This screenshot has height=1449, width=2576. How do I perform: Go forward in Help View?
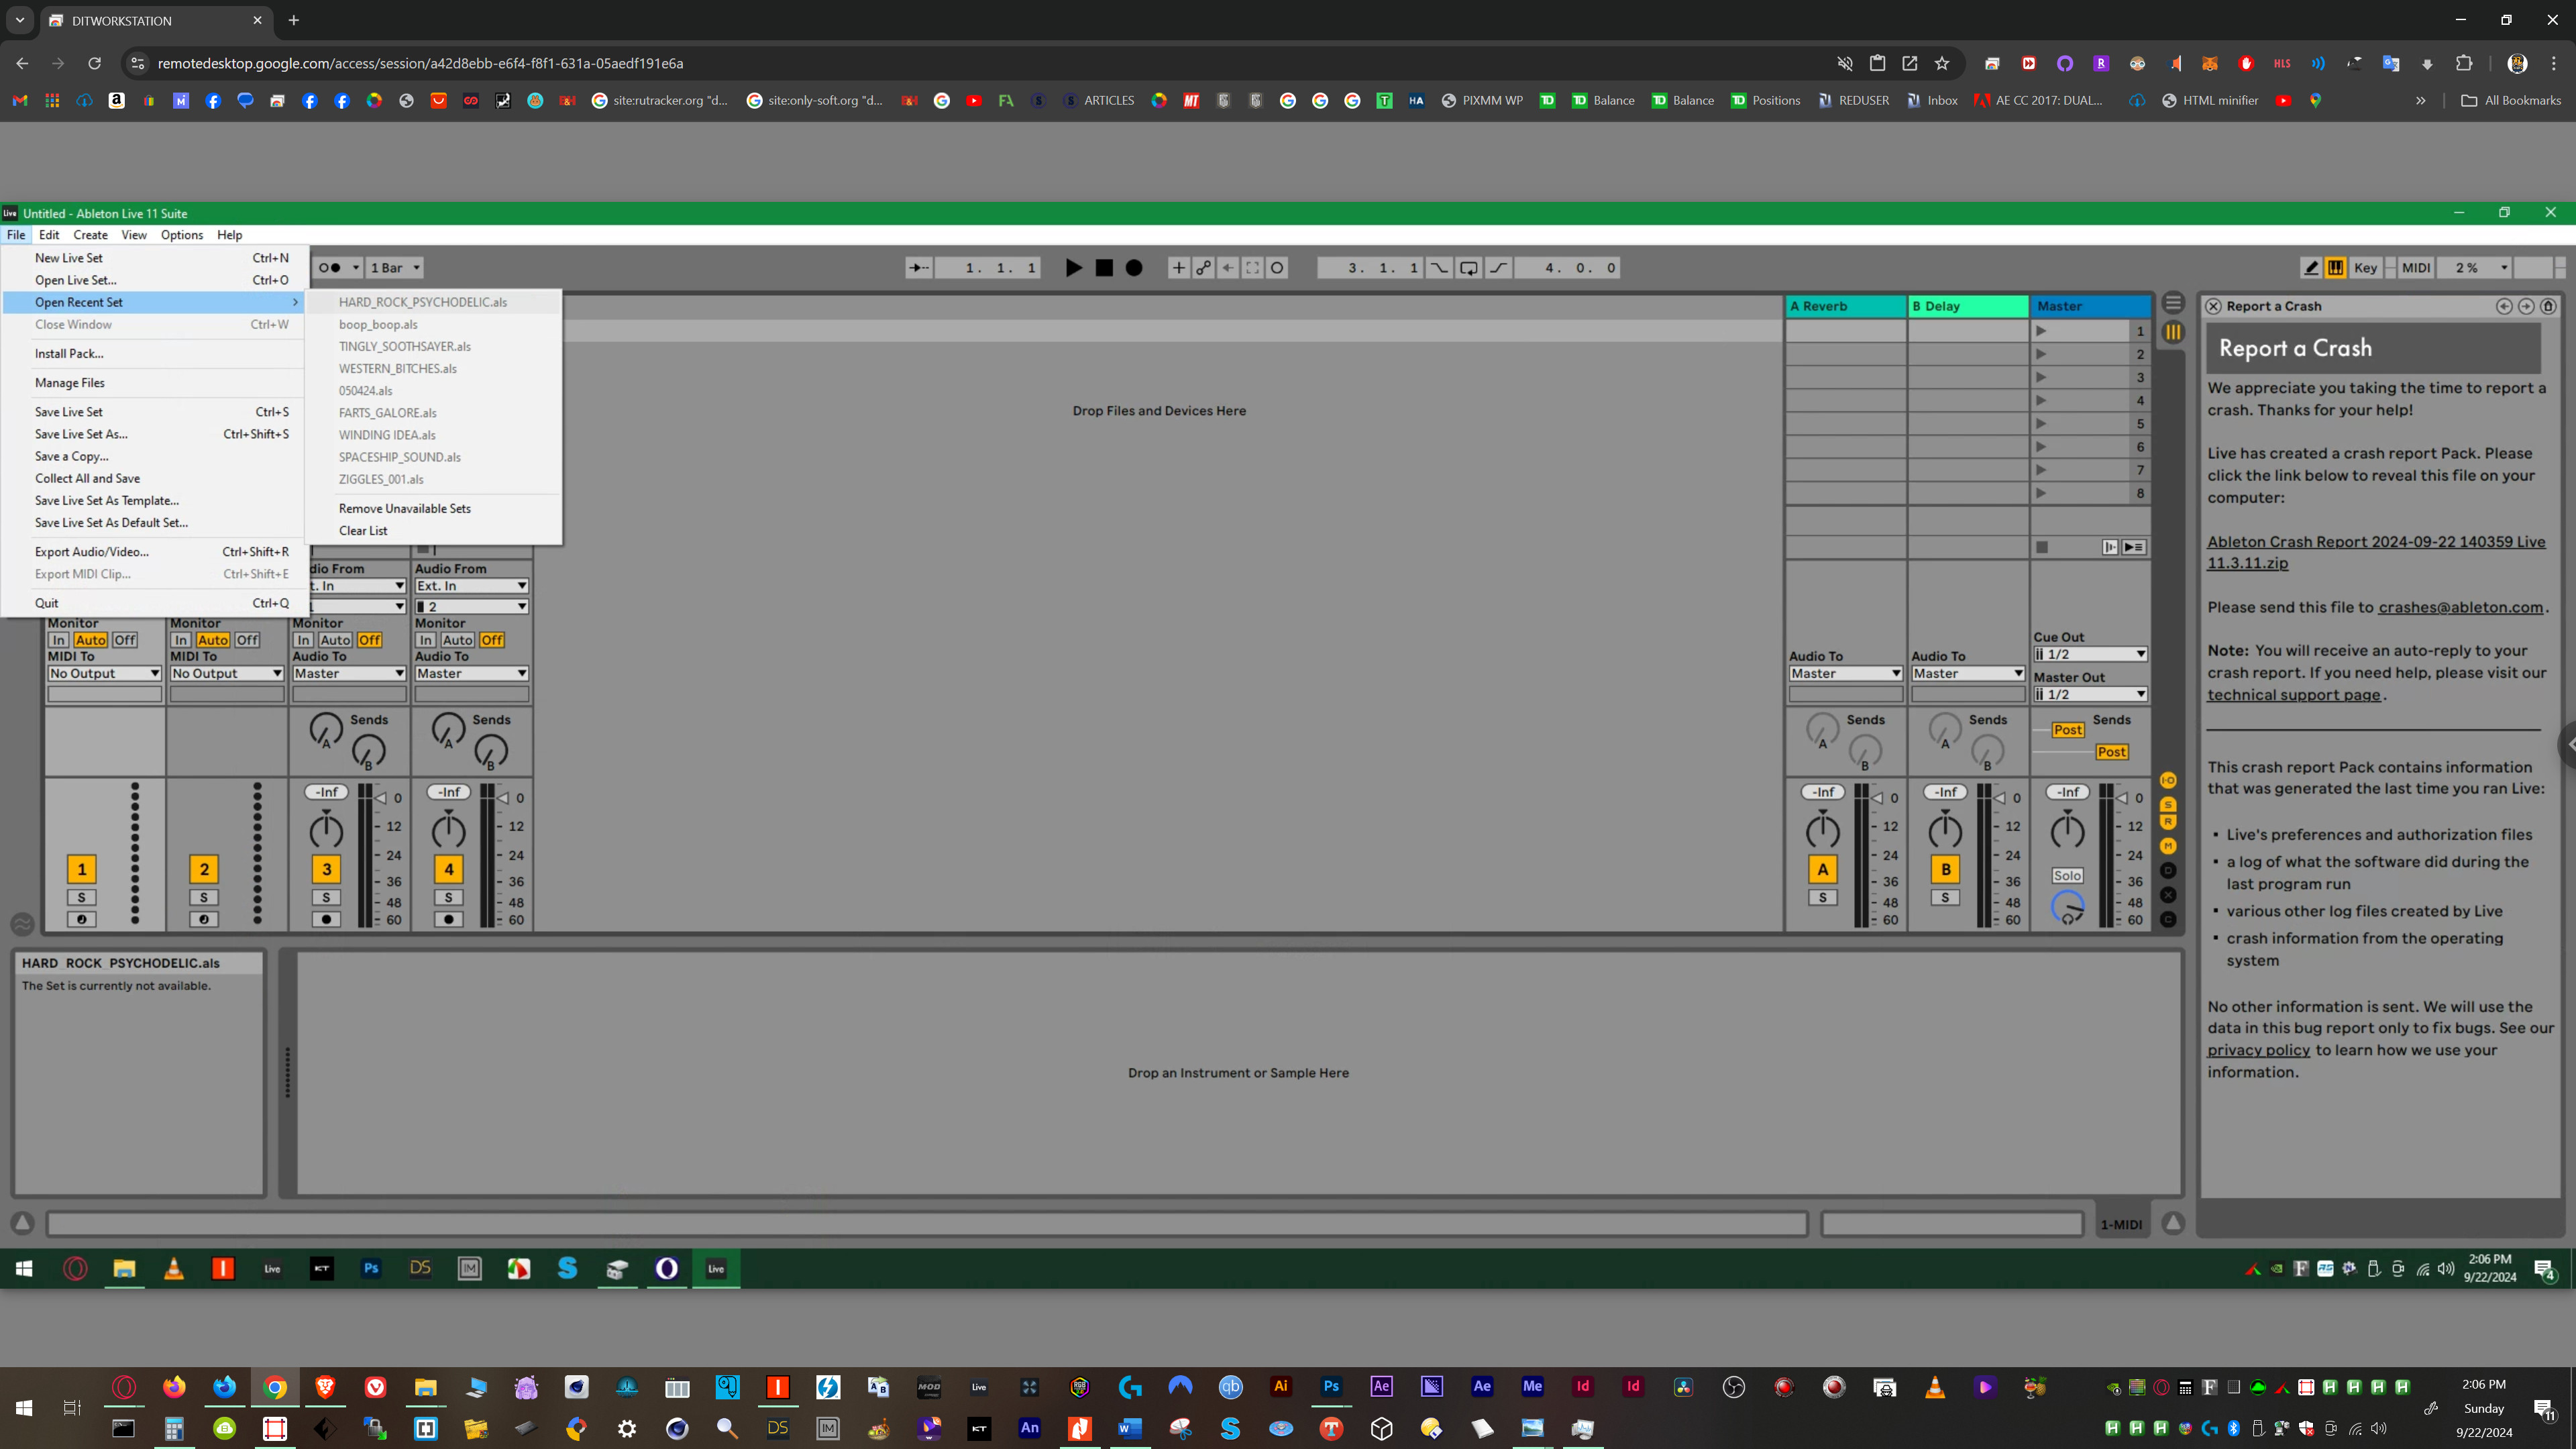pos(2526,306)
